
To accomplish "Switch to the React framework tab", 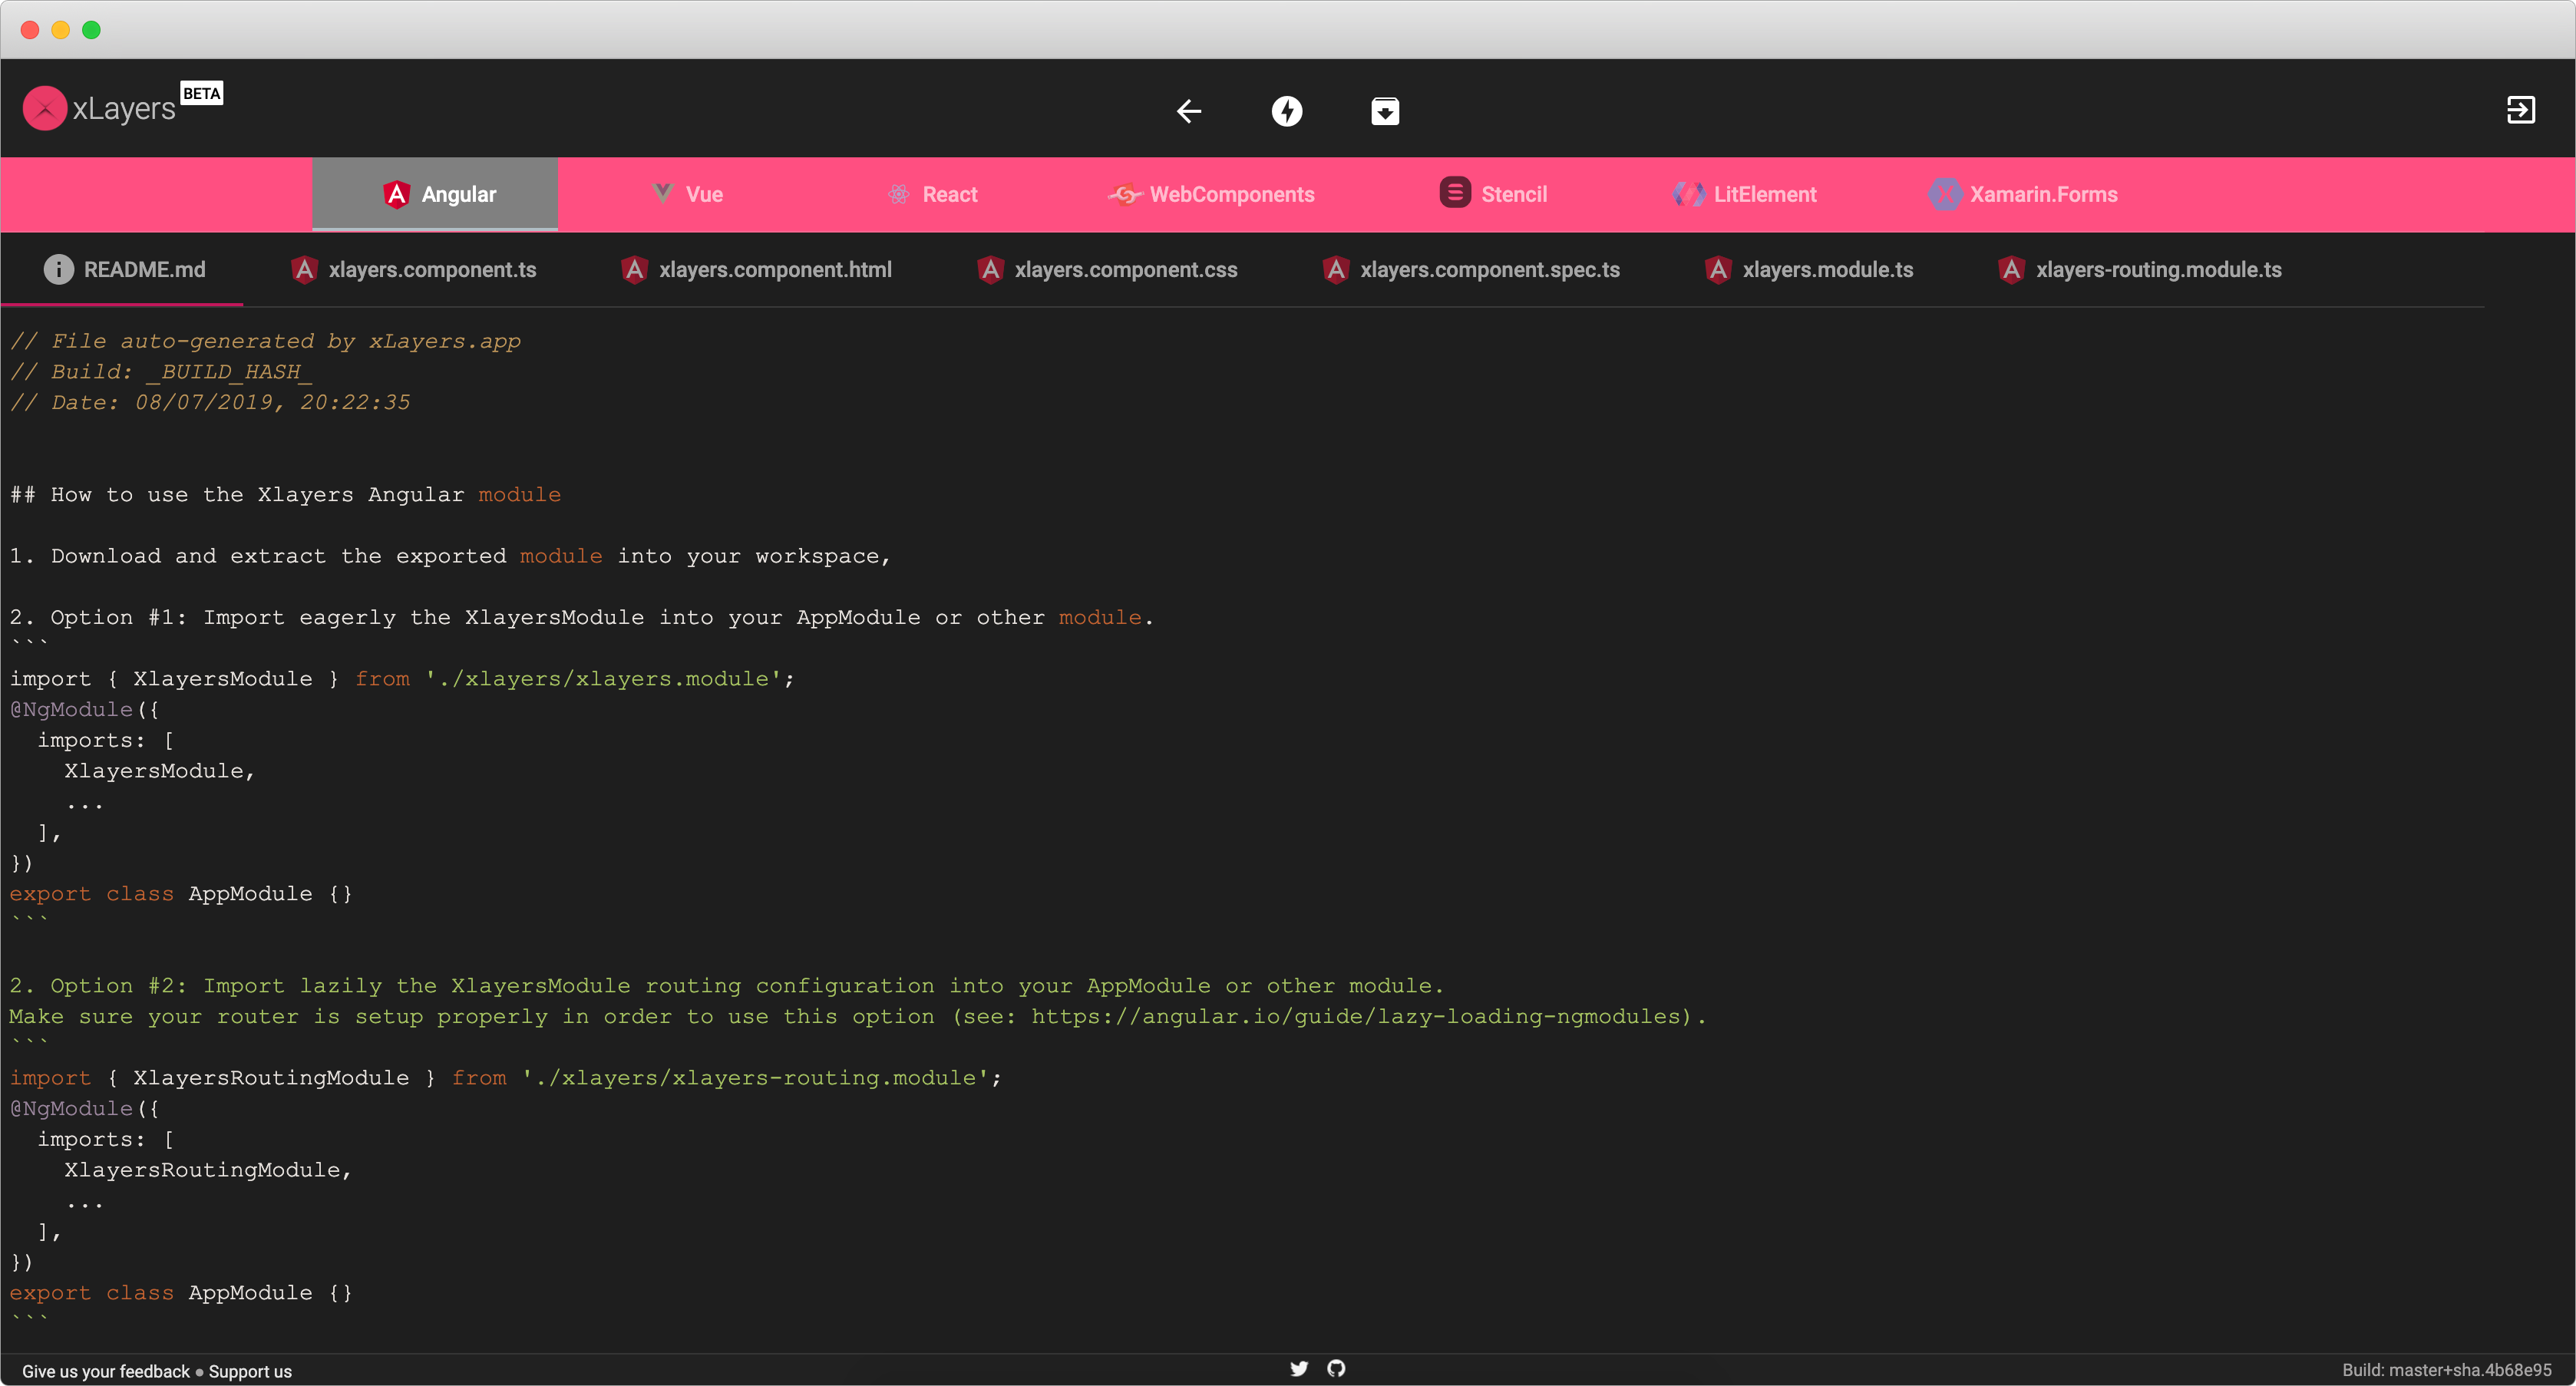I will [x=933, y=194].
